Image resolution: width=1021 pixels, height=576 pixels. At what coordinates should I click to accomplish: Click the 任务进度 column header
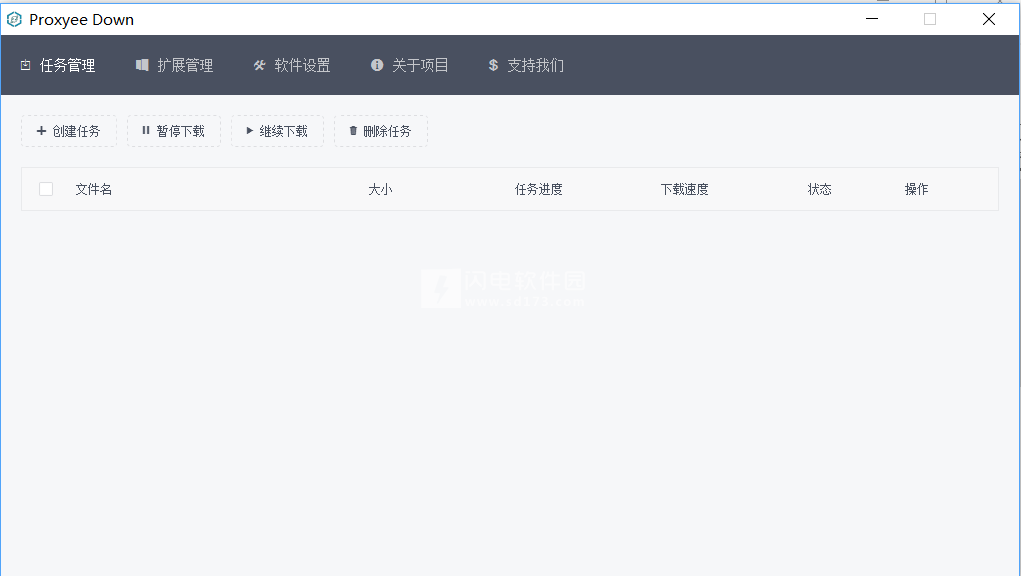(x=539, y=189)
